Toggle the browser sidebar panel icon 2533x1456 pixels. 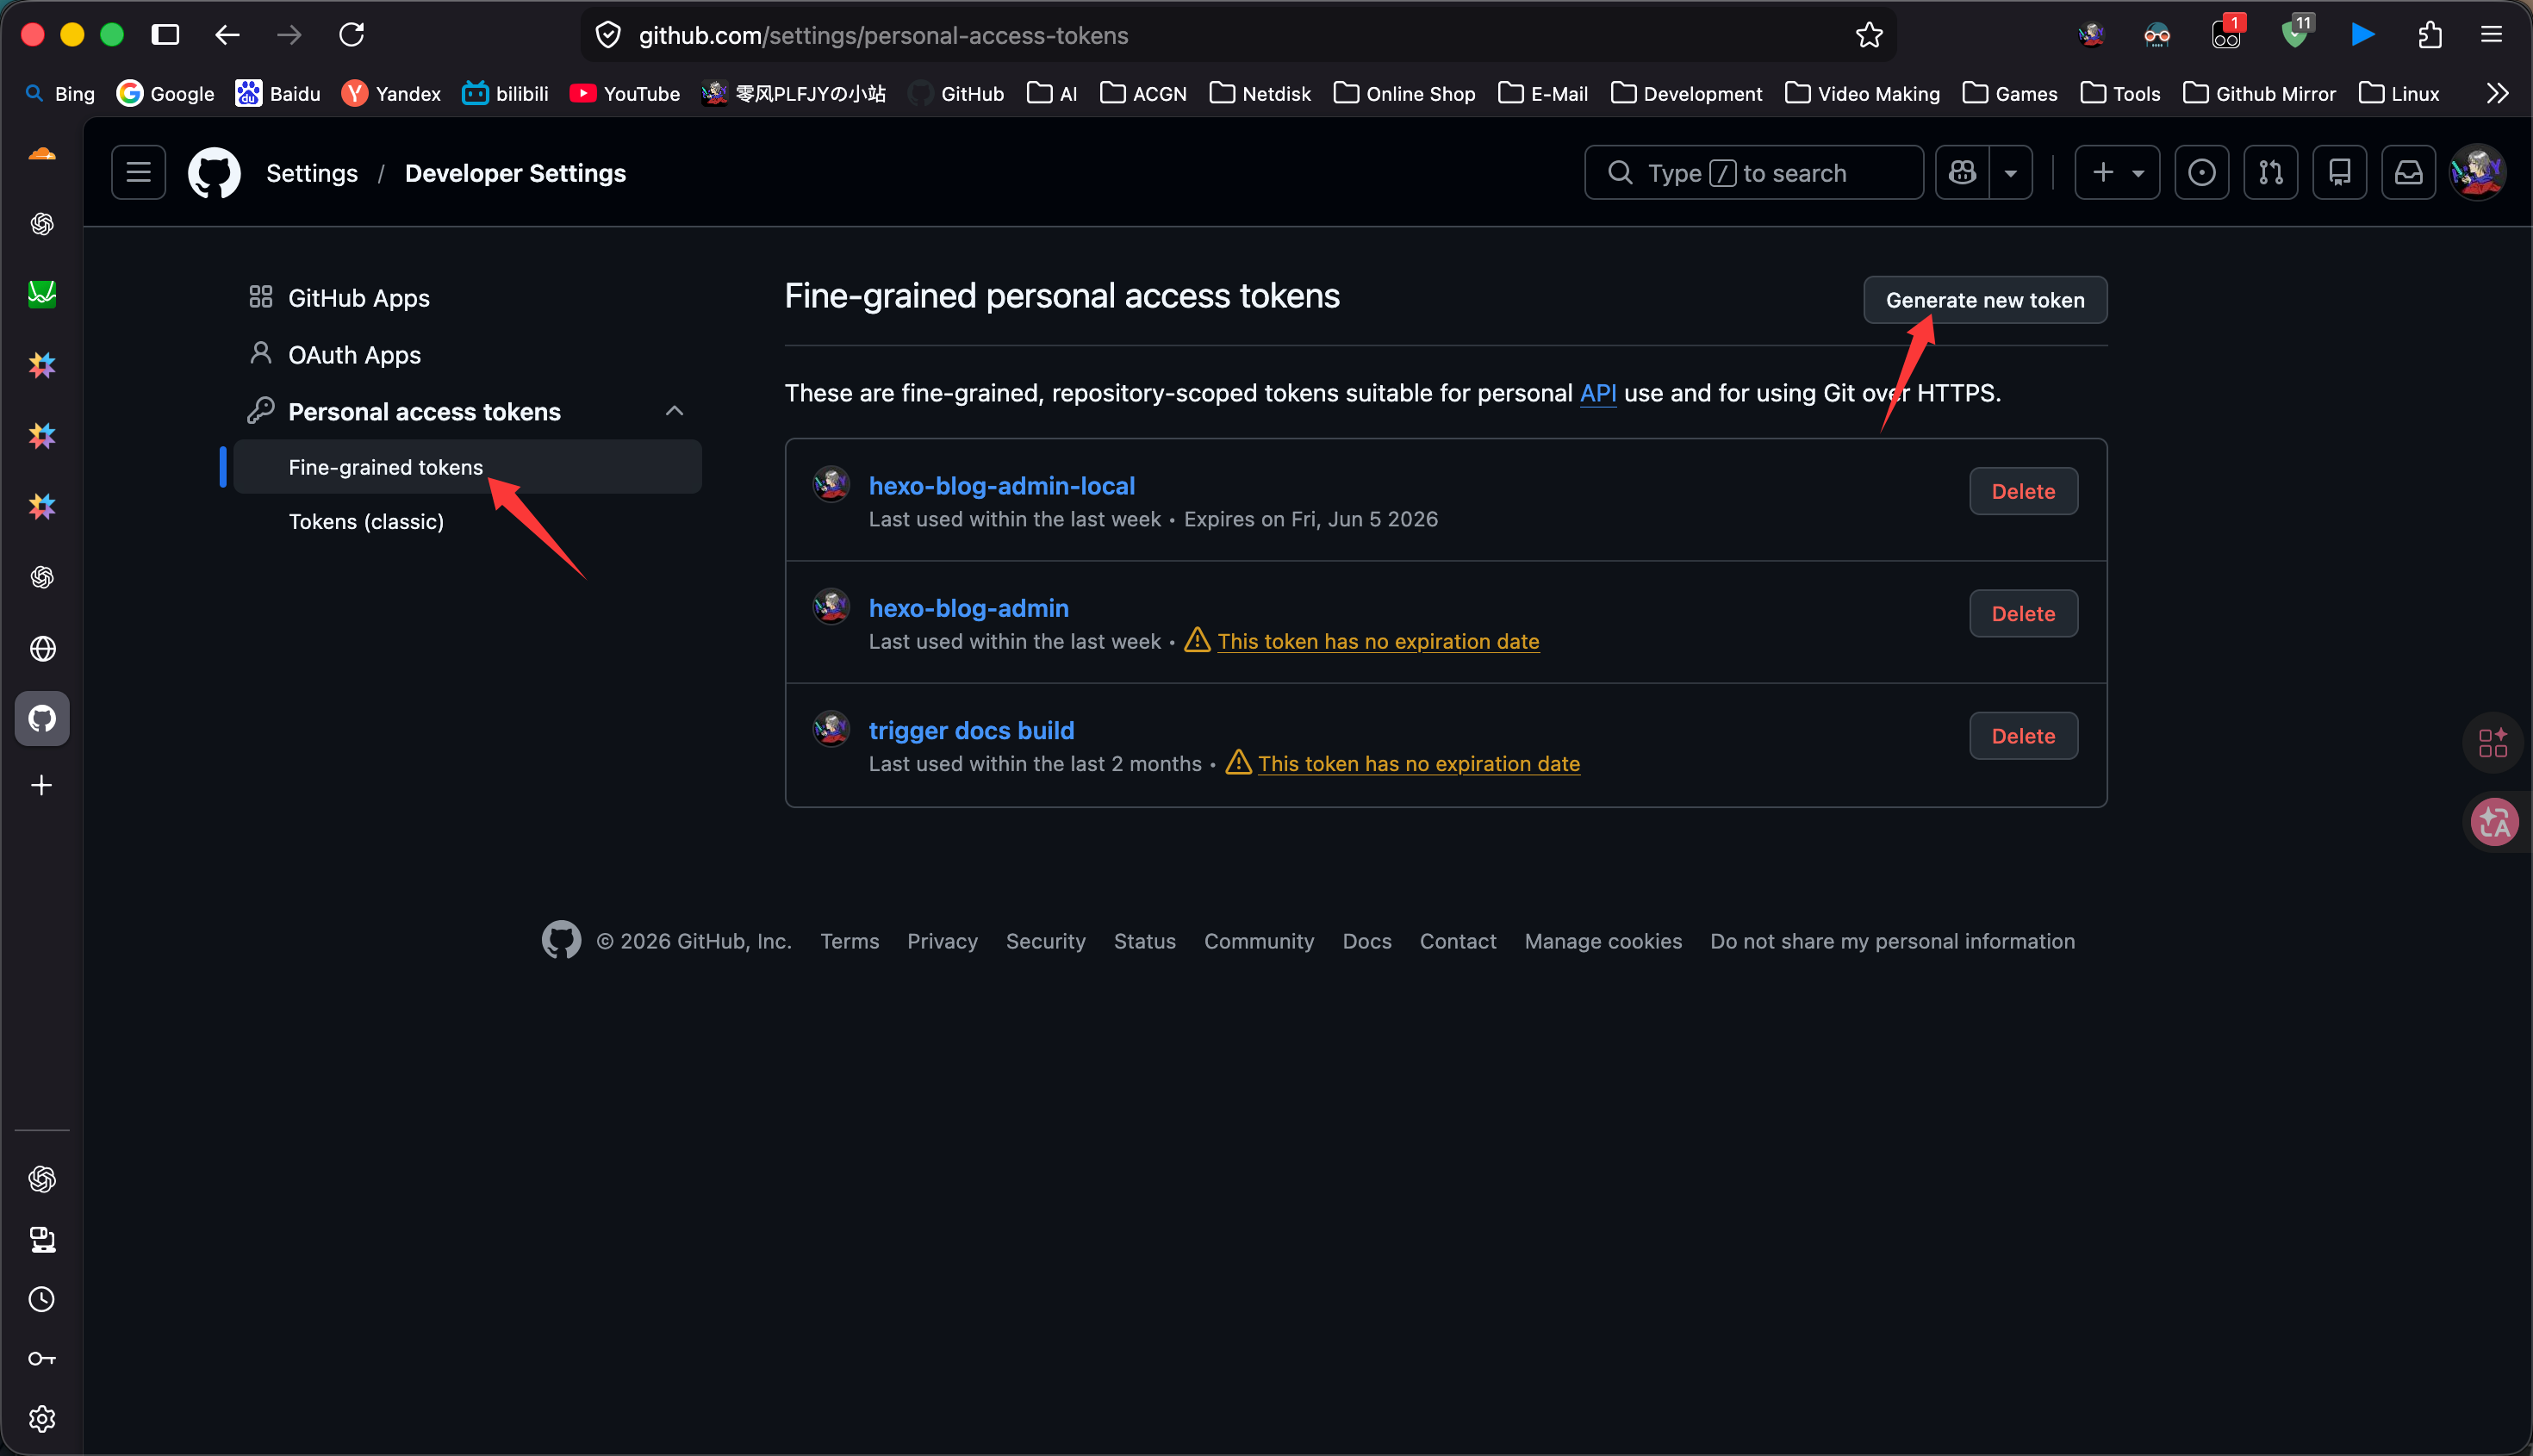165,35
